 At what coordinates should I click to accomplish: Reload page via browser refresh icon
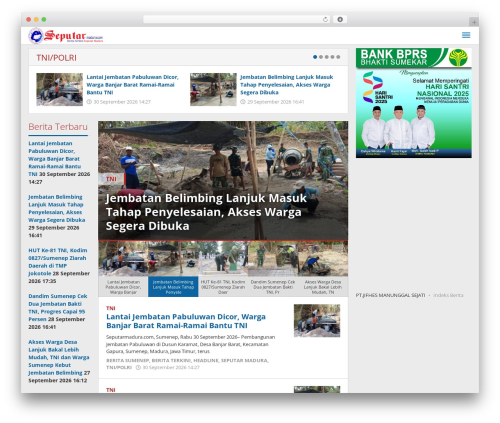(325, 20)
